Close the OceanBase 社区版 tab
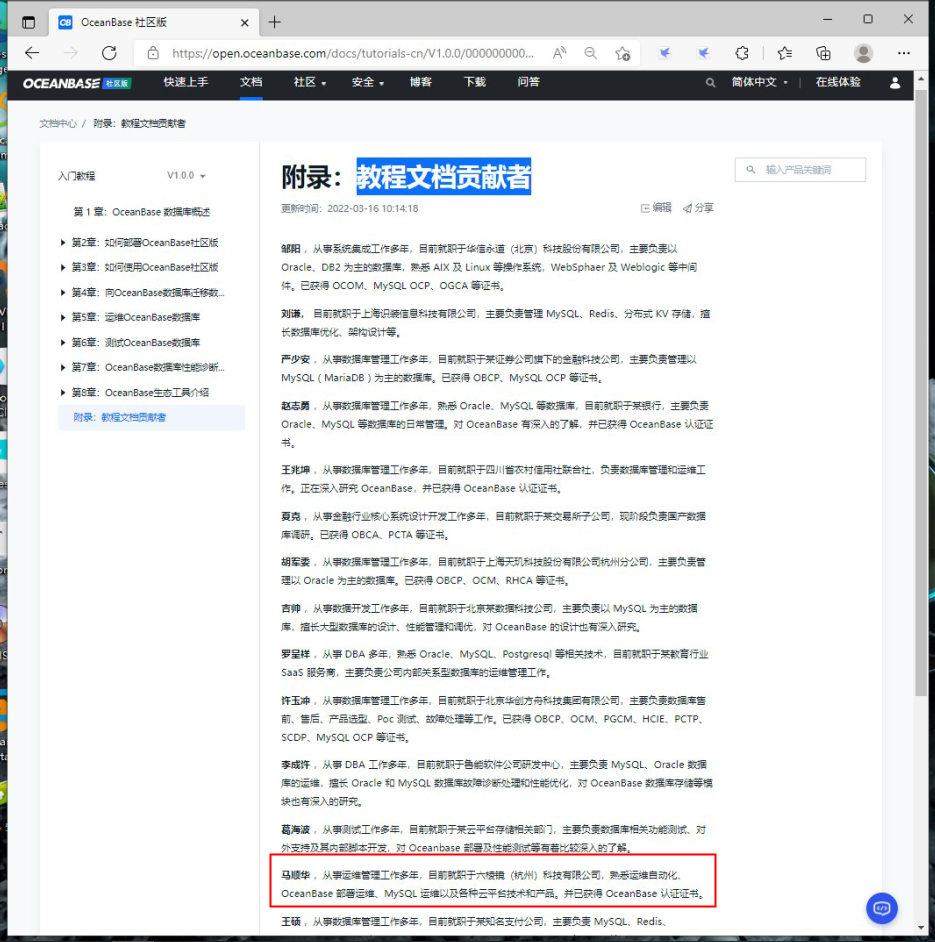935x942 pixels. pos(245,23)
